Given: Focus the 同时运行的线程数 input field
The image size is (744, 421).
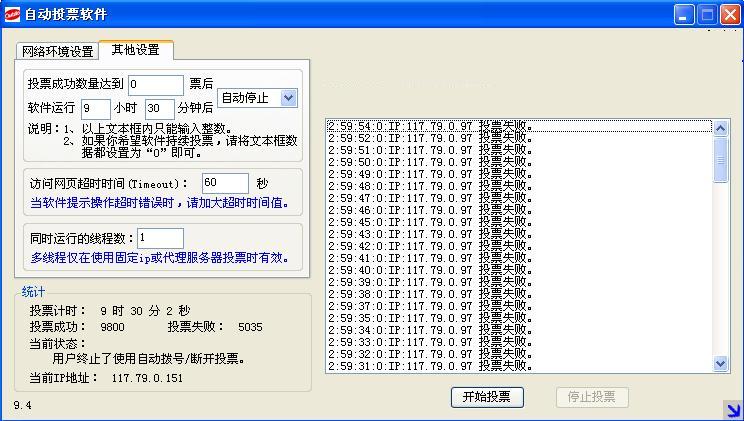Looking at the screenshot, I should tap(160, 238).
